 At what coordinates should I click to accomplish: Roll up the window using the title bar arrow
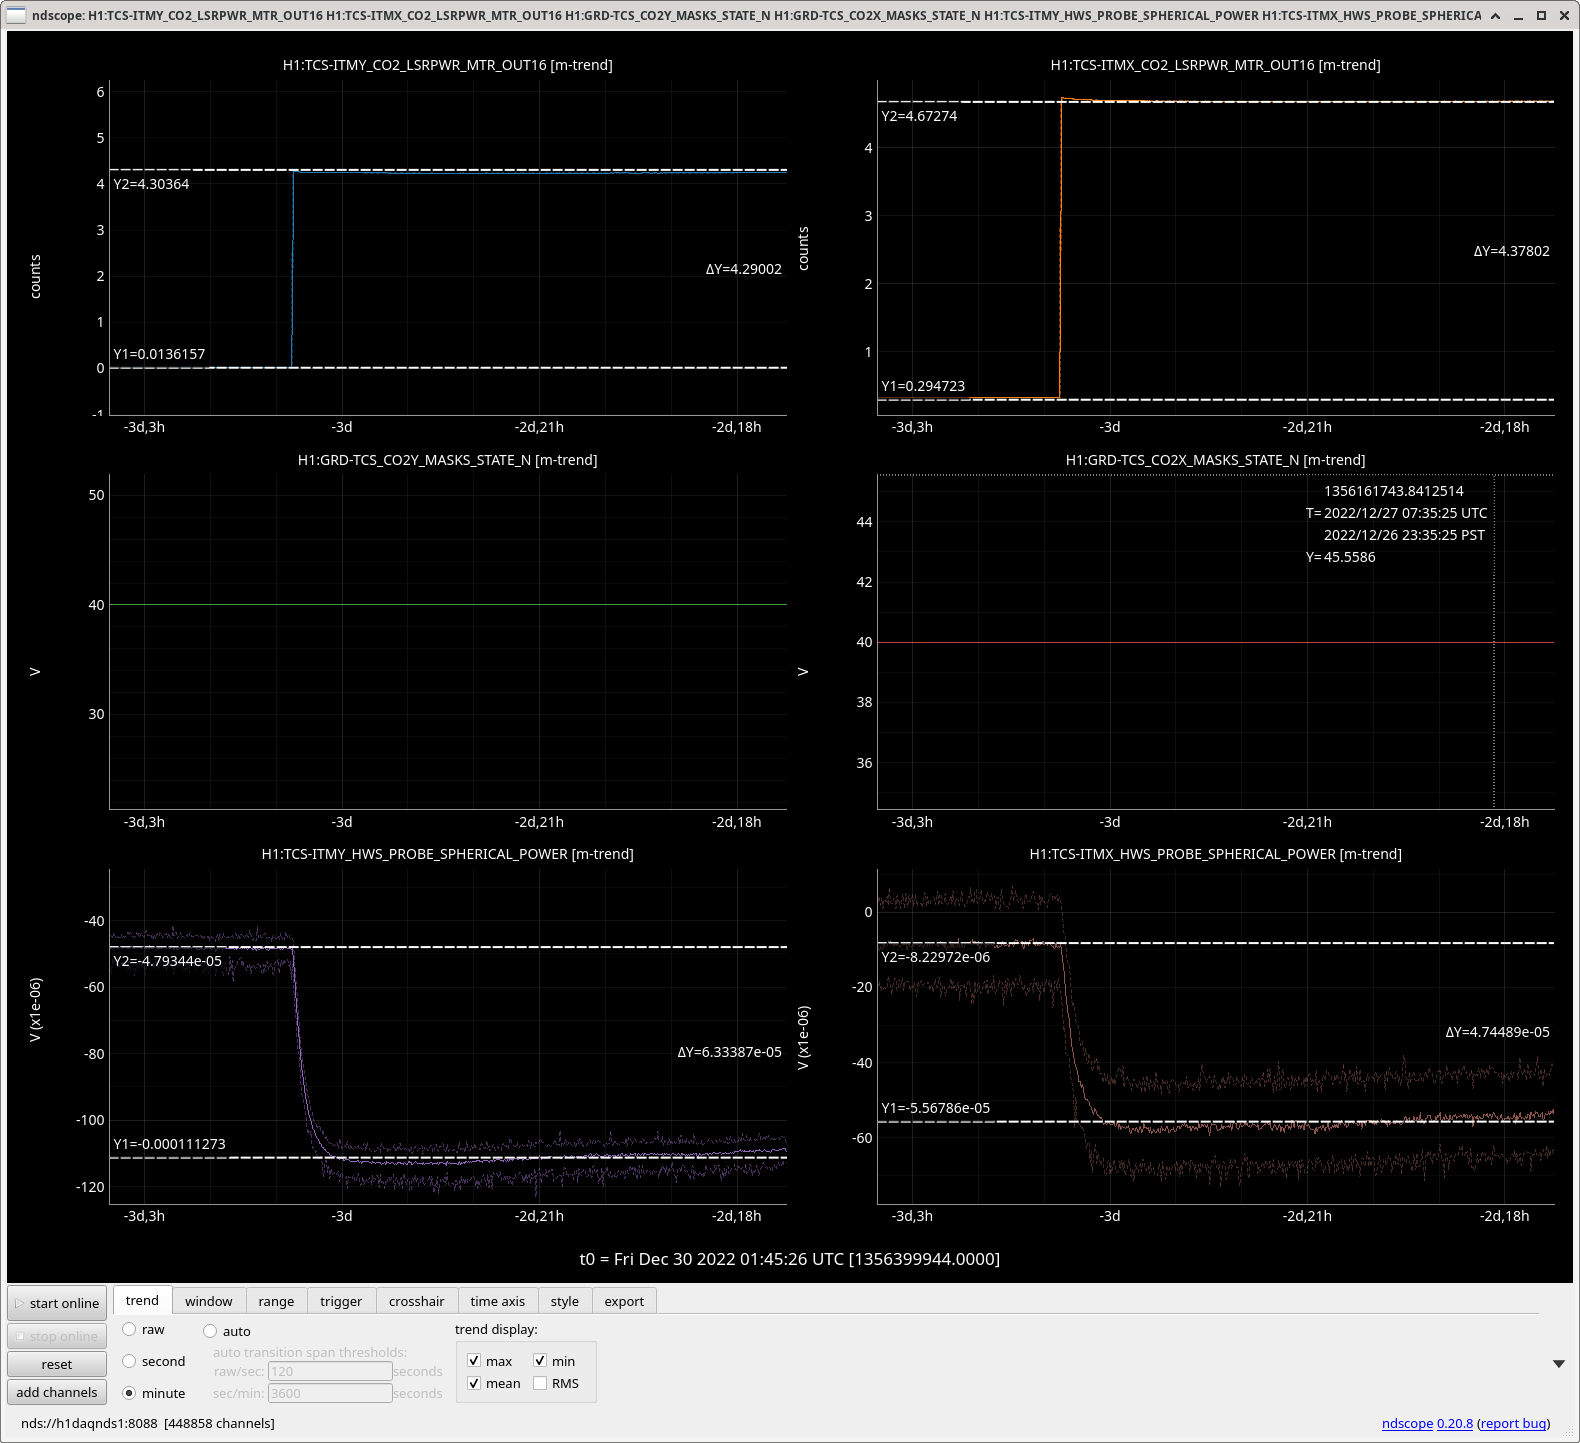pyautogui.click(x=1495, y=15)
